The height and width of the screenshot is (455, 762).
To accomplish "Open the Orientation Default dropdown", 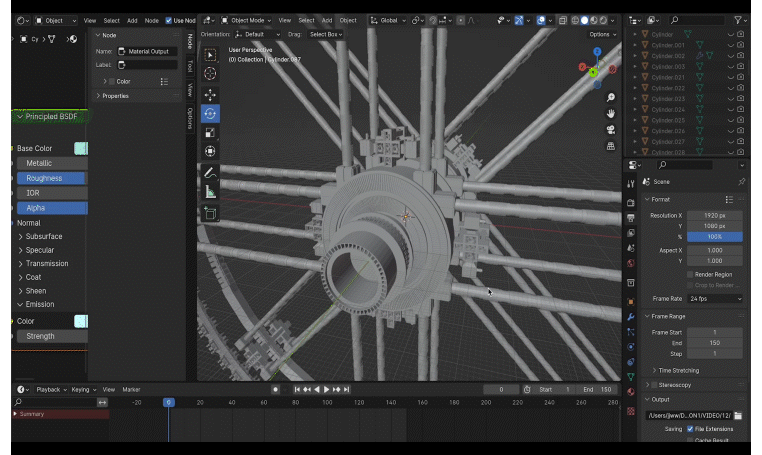I will click(258, 35).
